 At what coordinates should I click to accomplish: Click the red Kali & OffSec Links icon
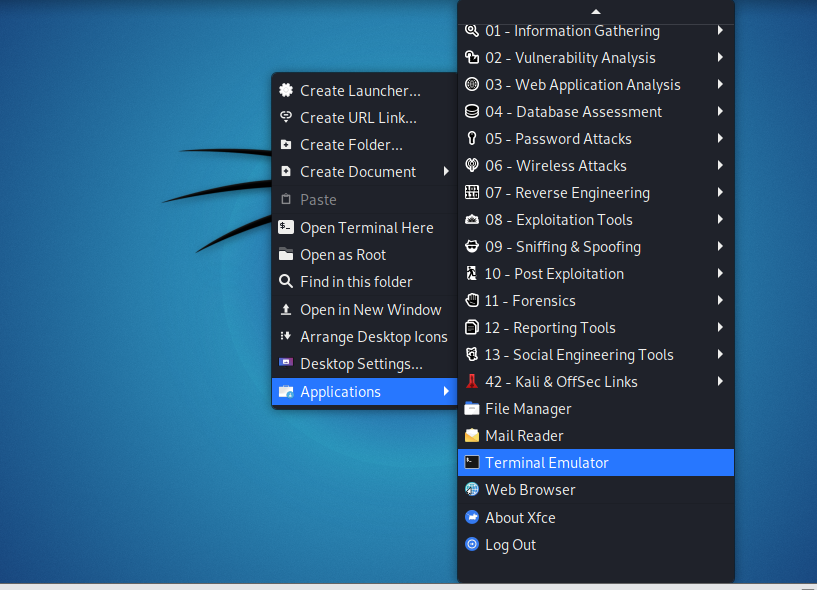click(472, 381)
